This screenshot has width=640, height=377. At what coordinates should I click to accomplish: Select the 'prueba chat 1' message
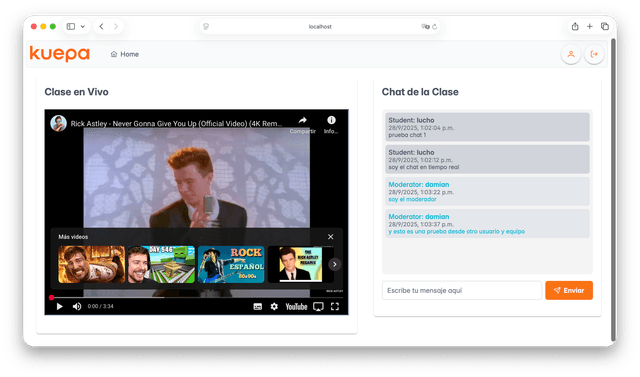tap(487, 127)
